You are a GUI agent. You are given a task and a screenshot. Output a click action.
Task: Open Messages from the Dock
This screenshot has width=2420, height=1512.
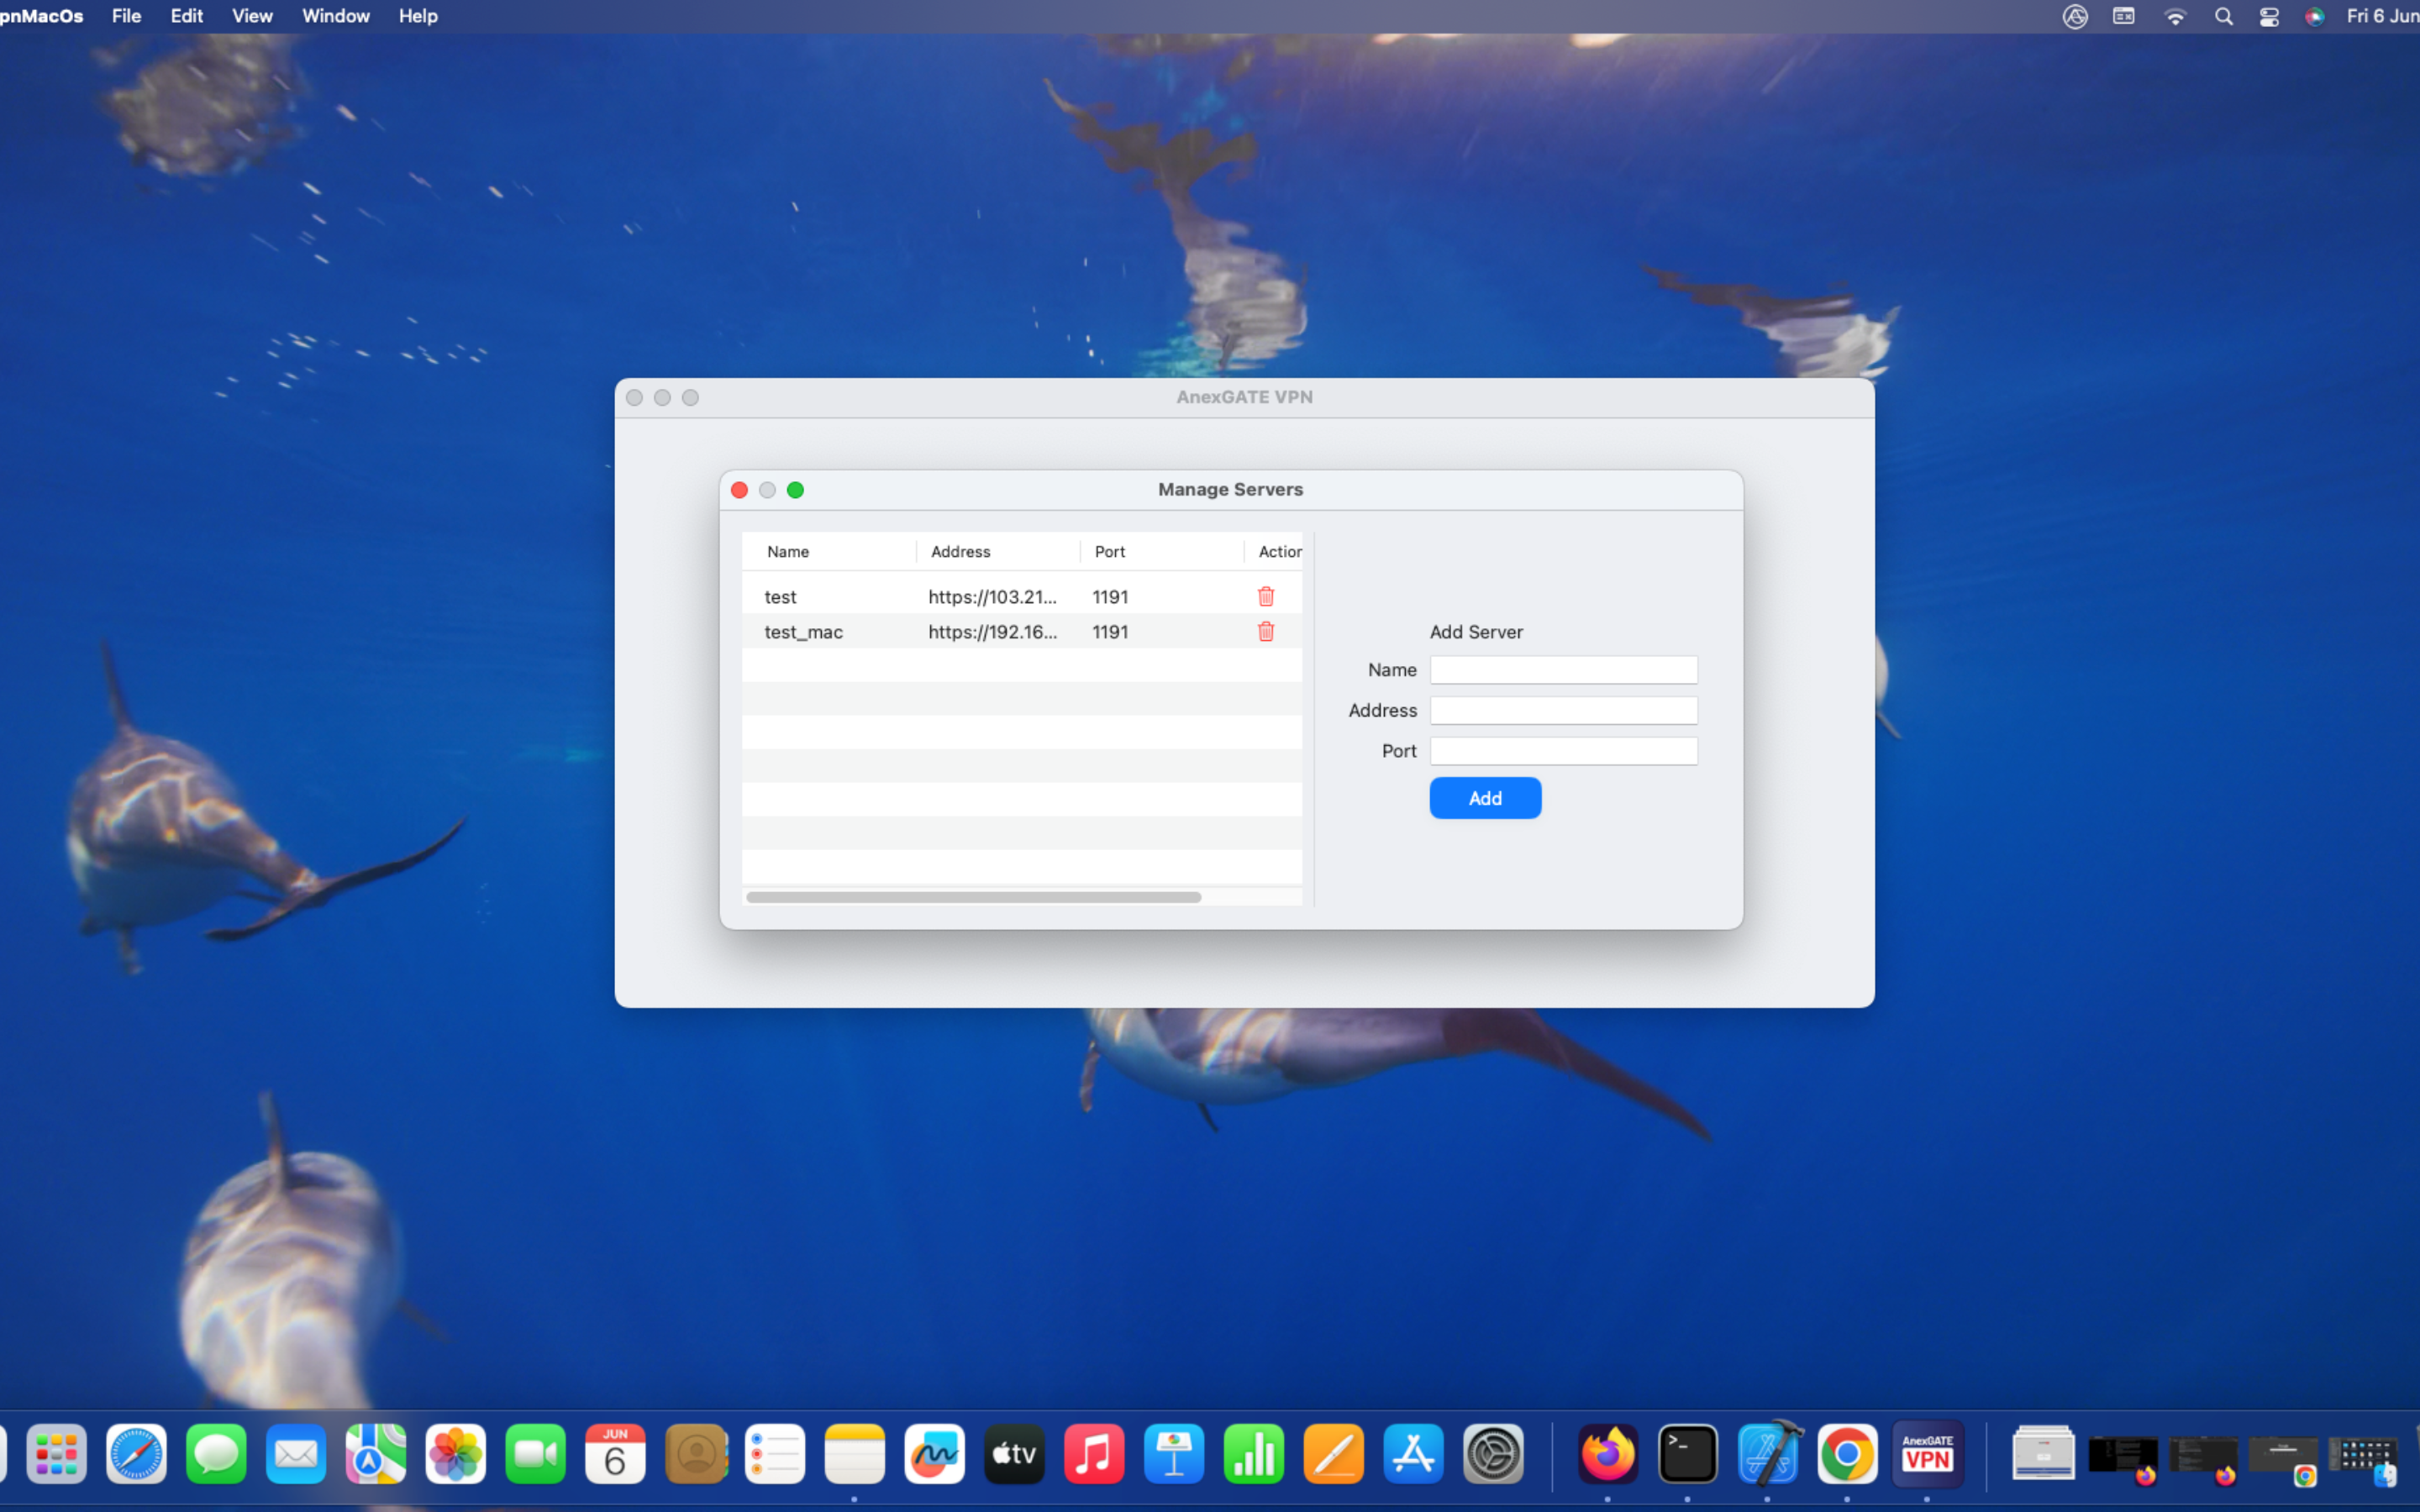tap(216, 1454)
